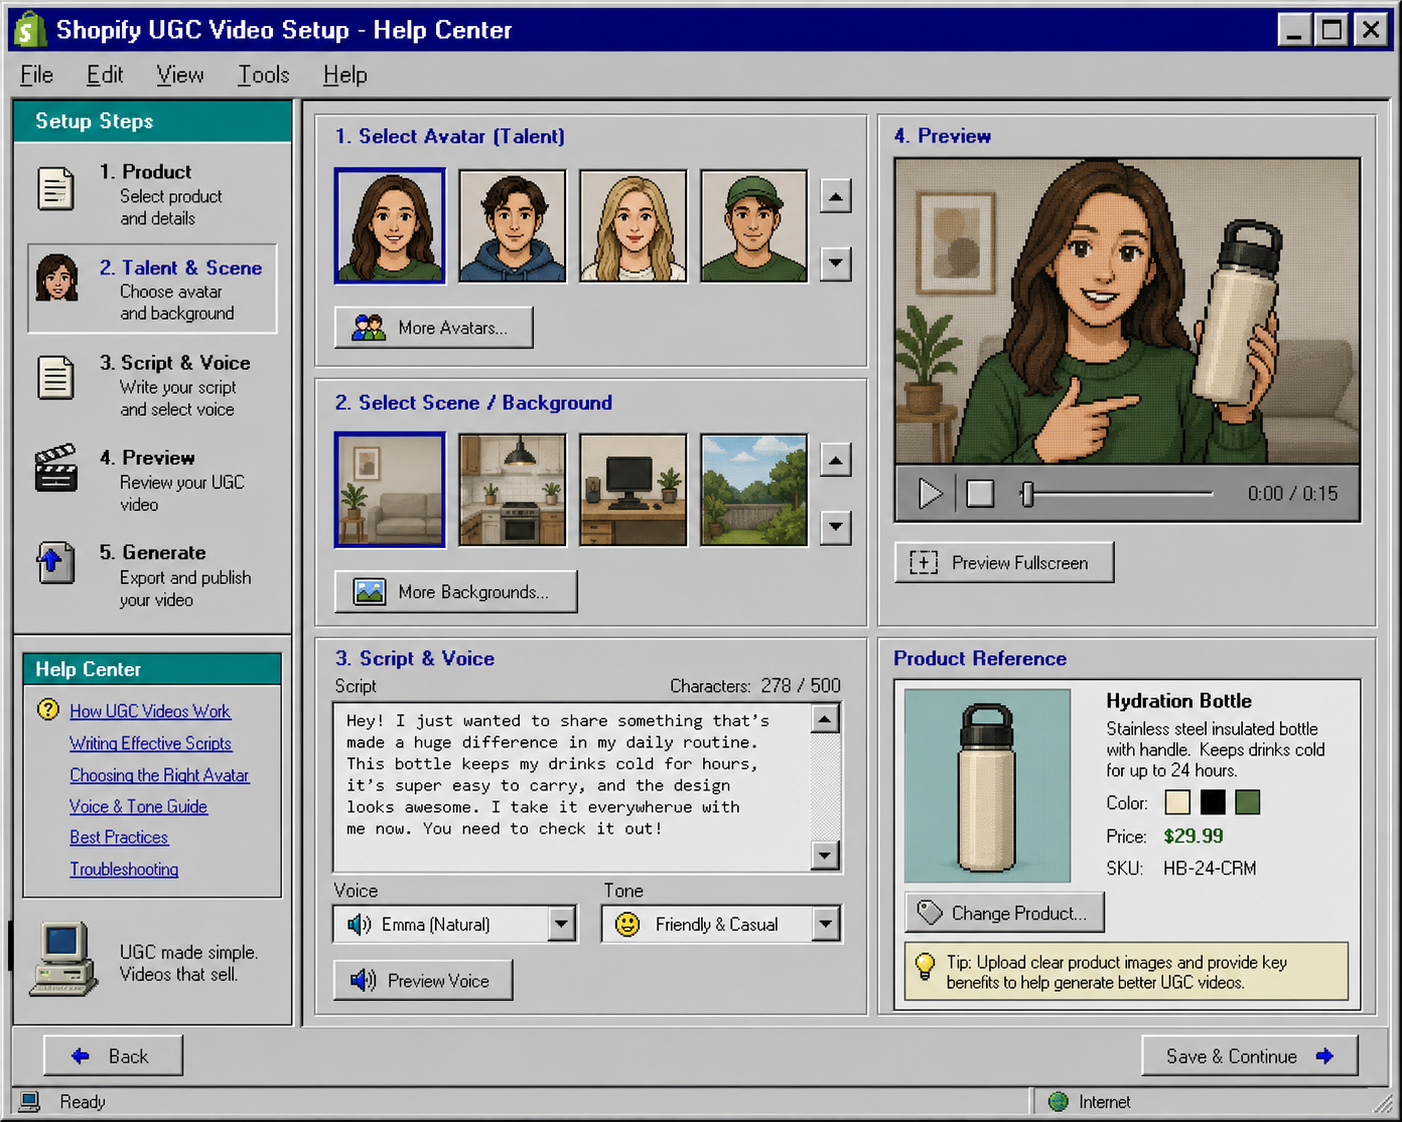Open the File menu
The height and width of the screenshot is (1122, 1402).
(x=37, y=75)
